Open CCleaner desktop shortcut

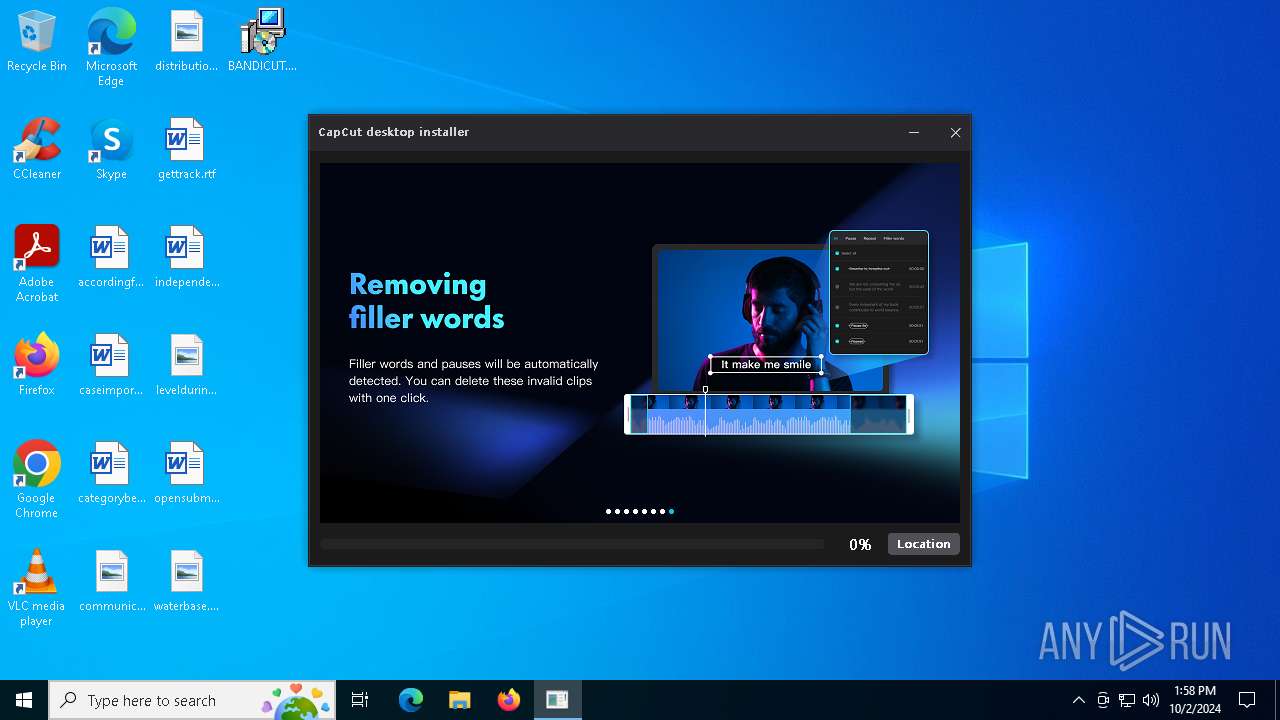point(37,149)
